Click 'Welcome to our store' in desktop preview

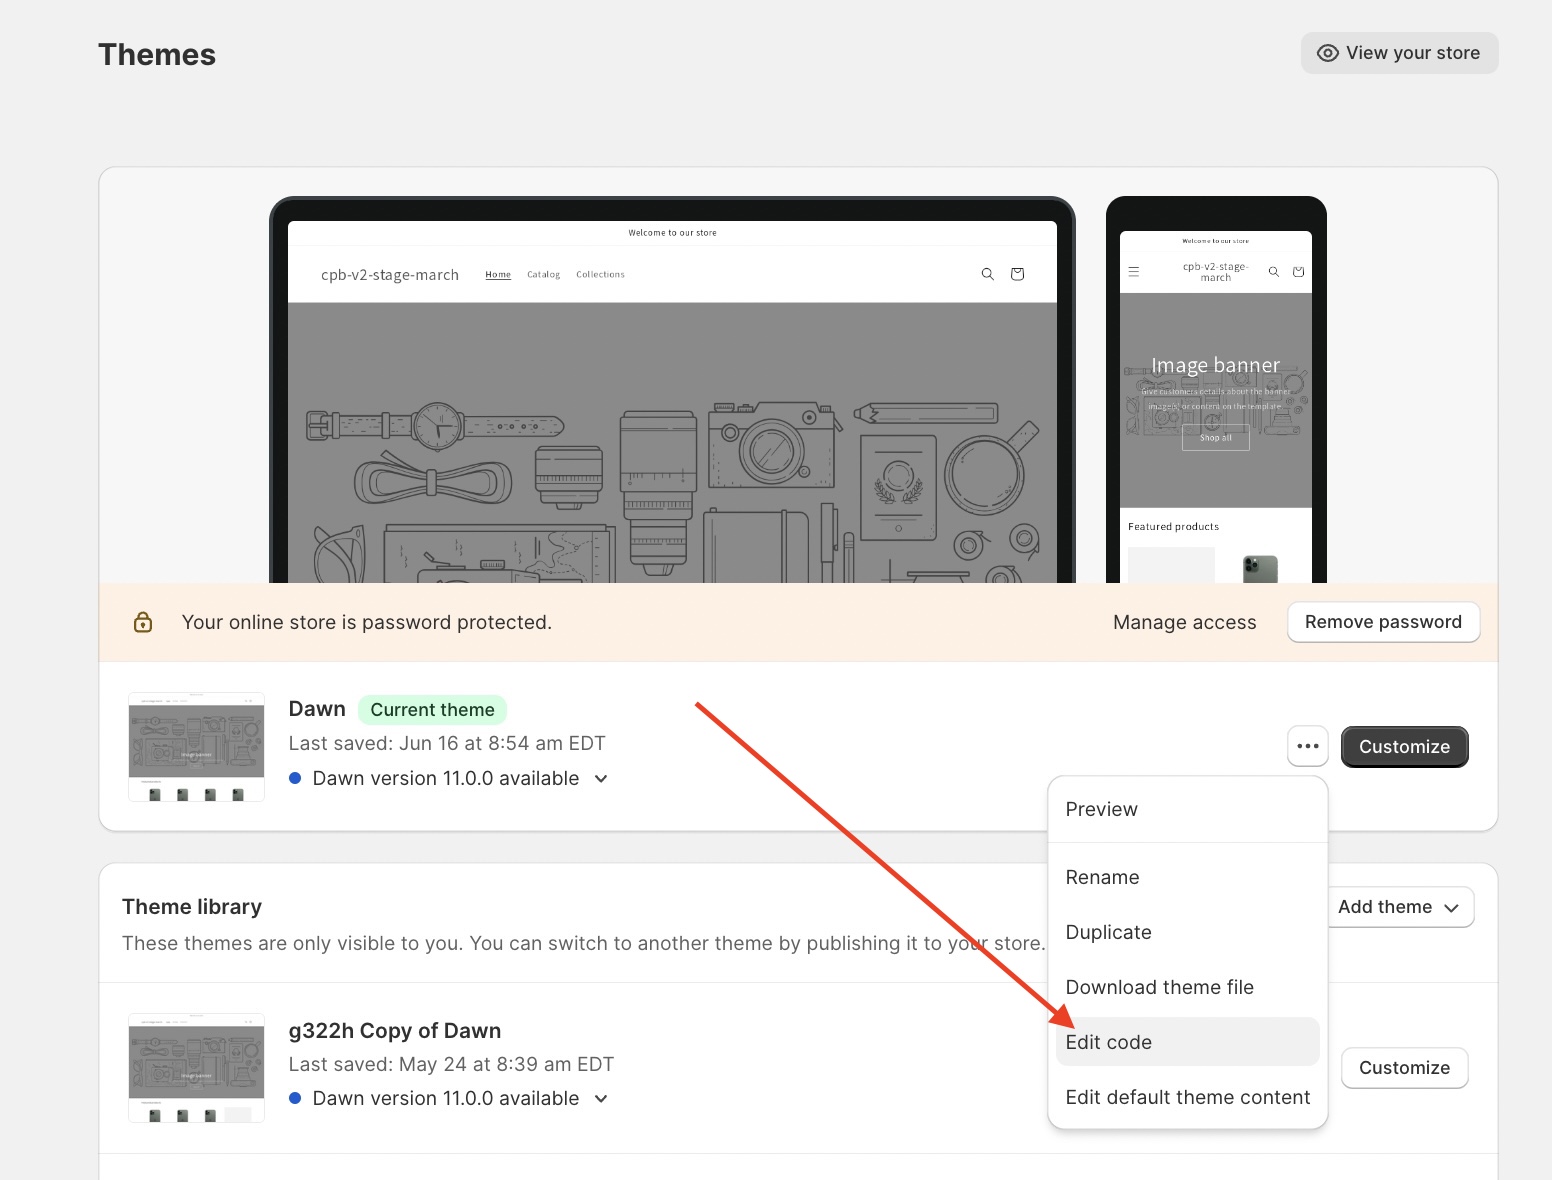pyautogui.click(x=672, y=233)
